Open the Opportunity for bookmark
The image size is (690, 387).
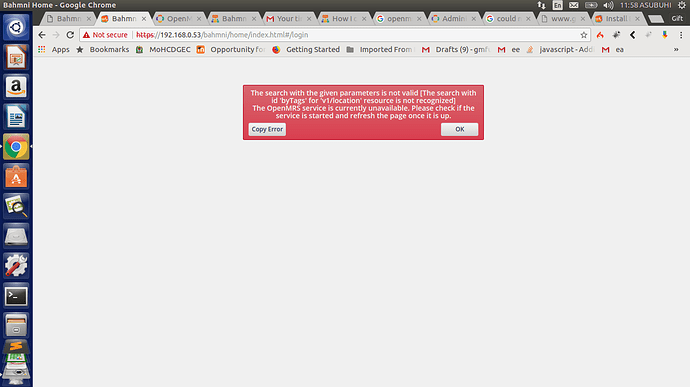231,50
